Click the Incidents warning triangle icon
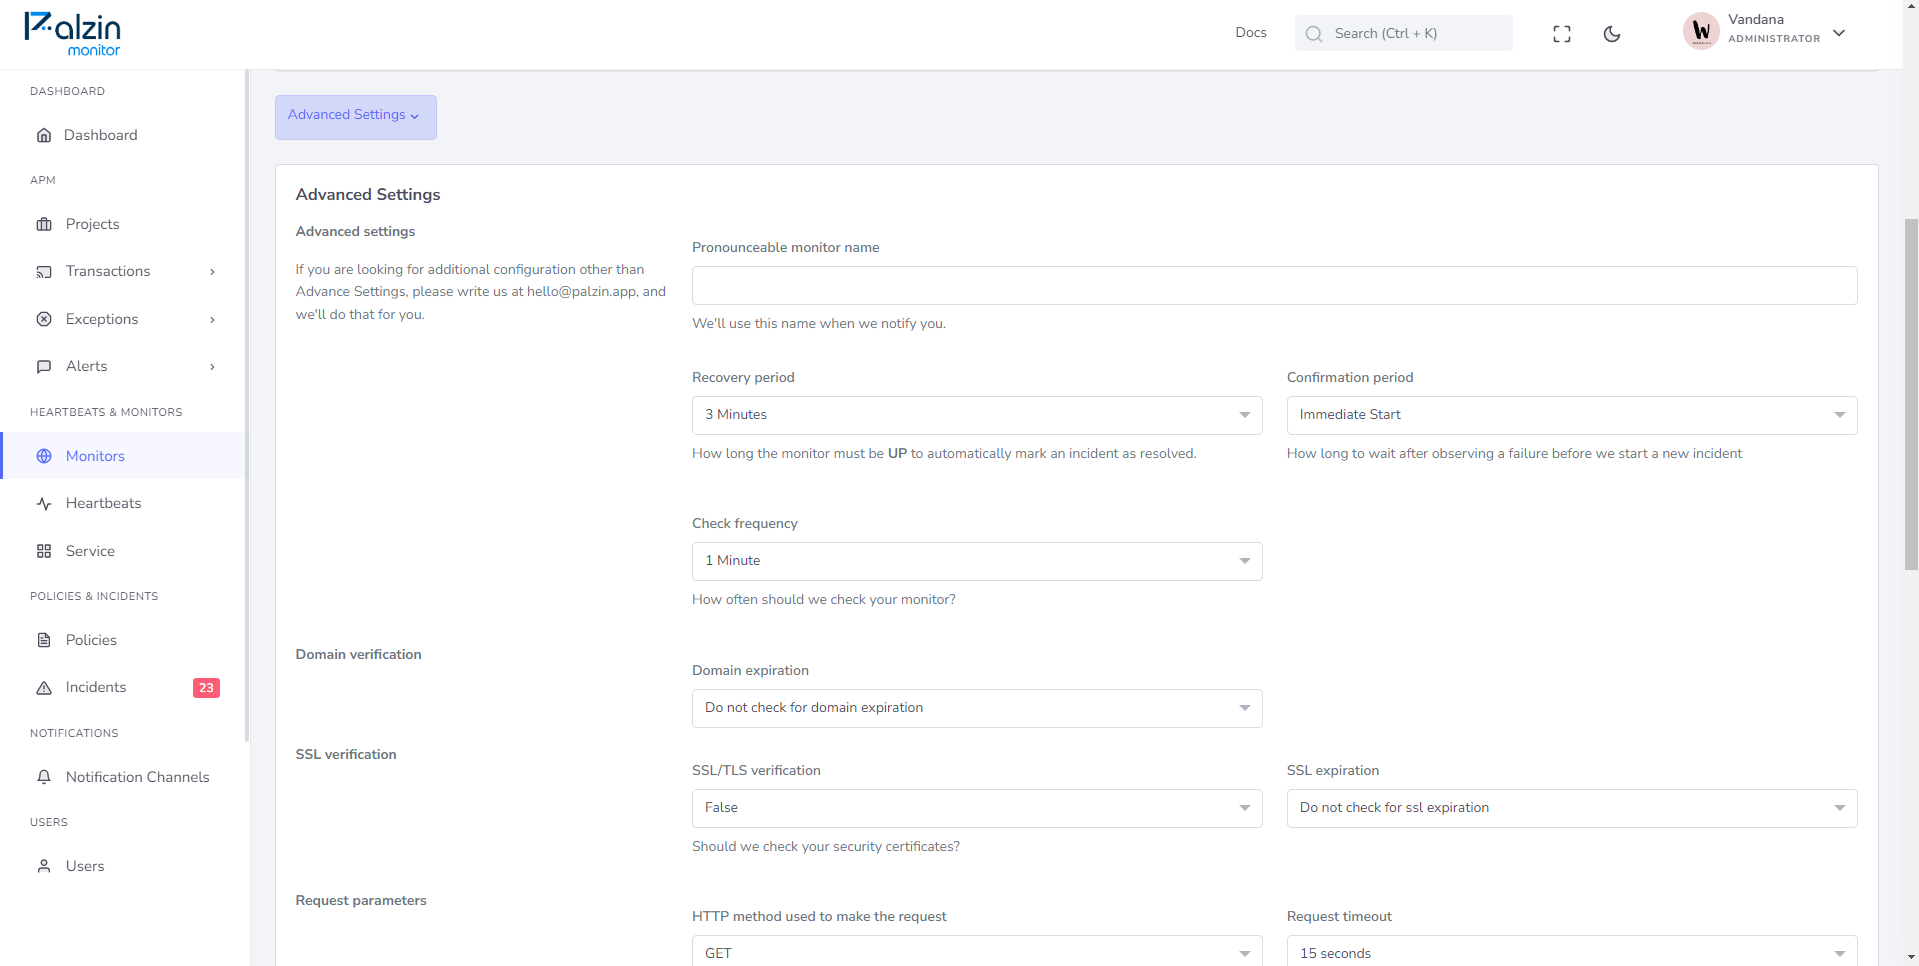The height and width of the screenshot is (966, 1919). coord(44,688)
